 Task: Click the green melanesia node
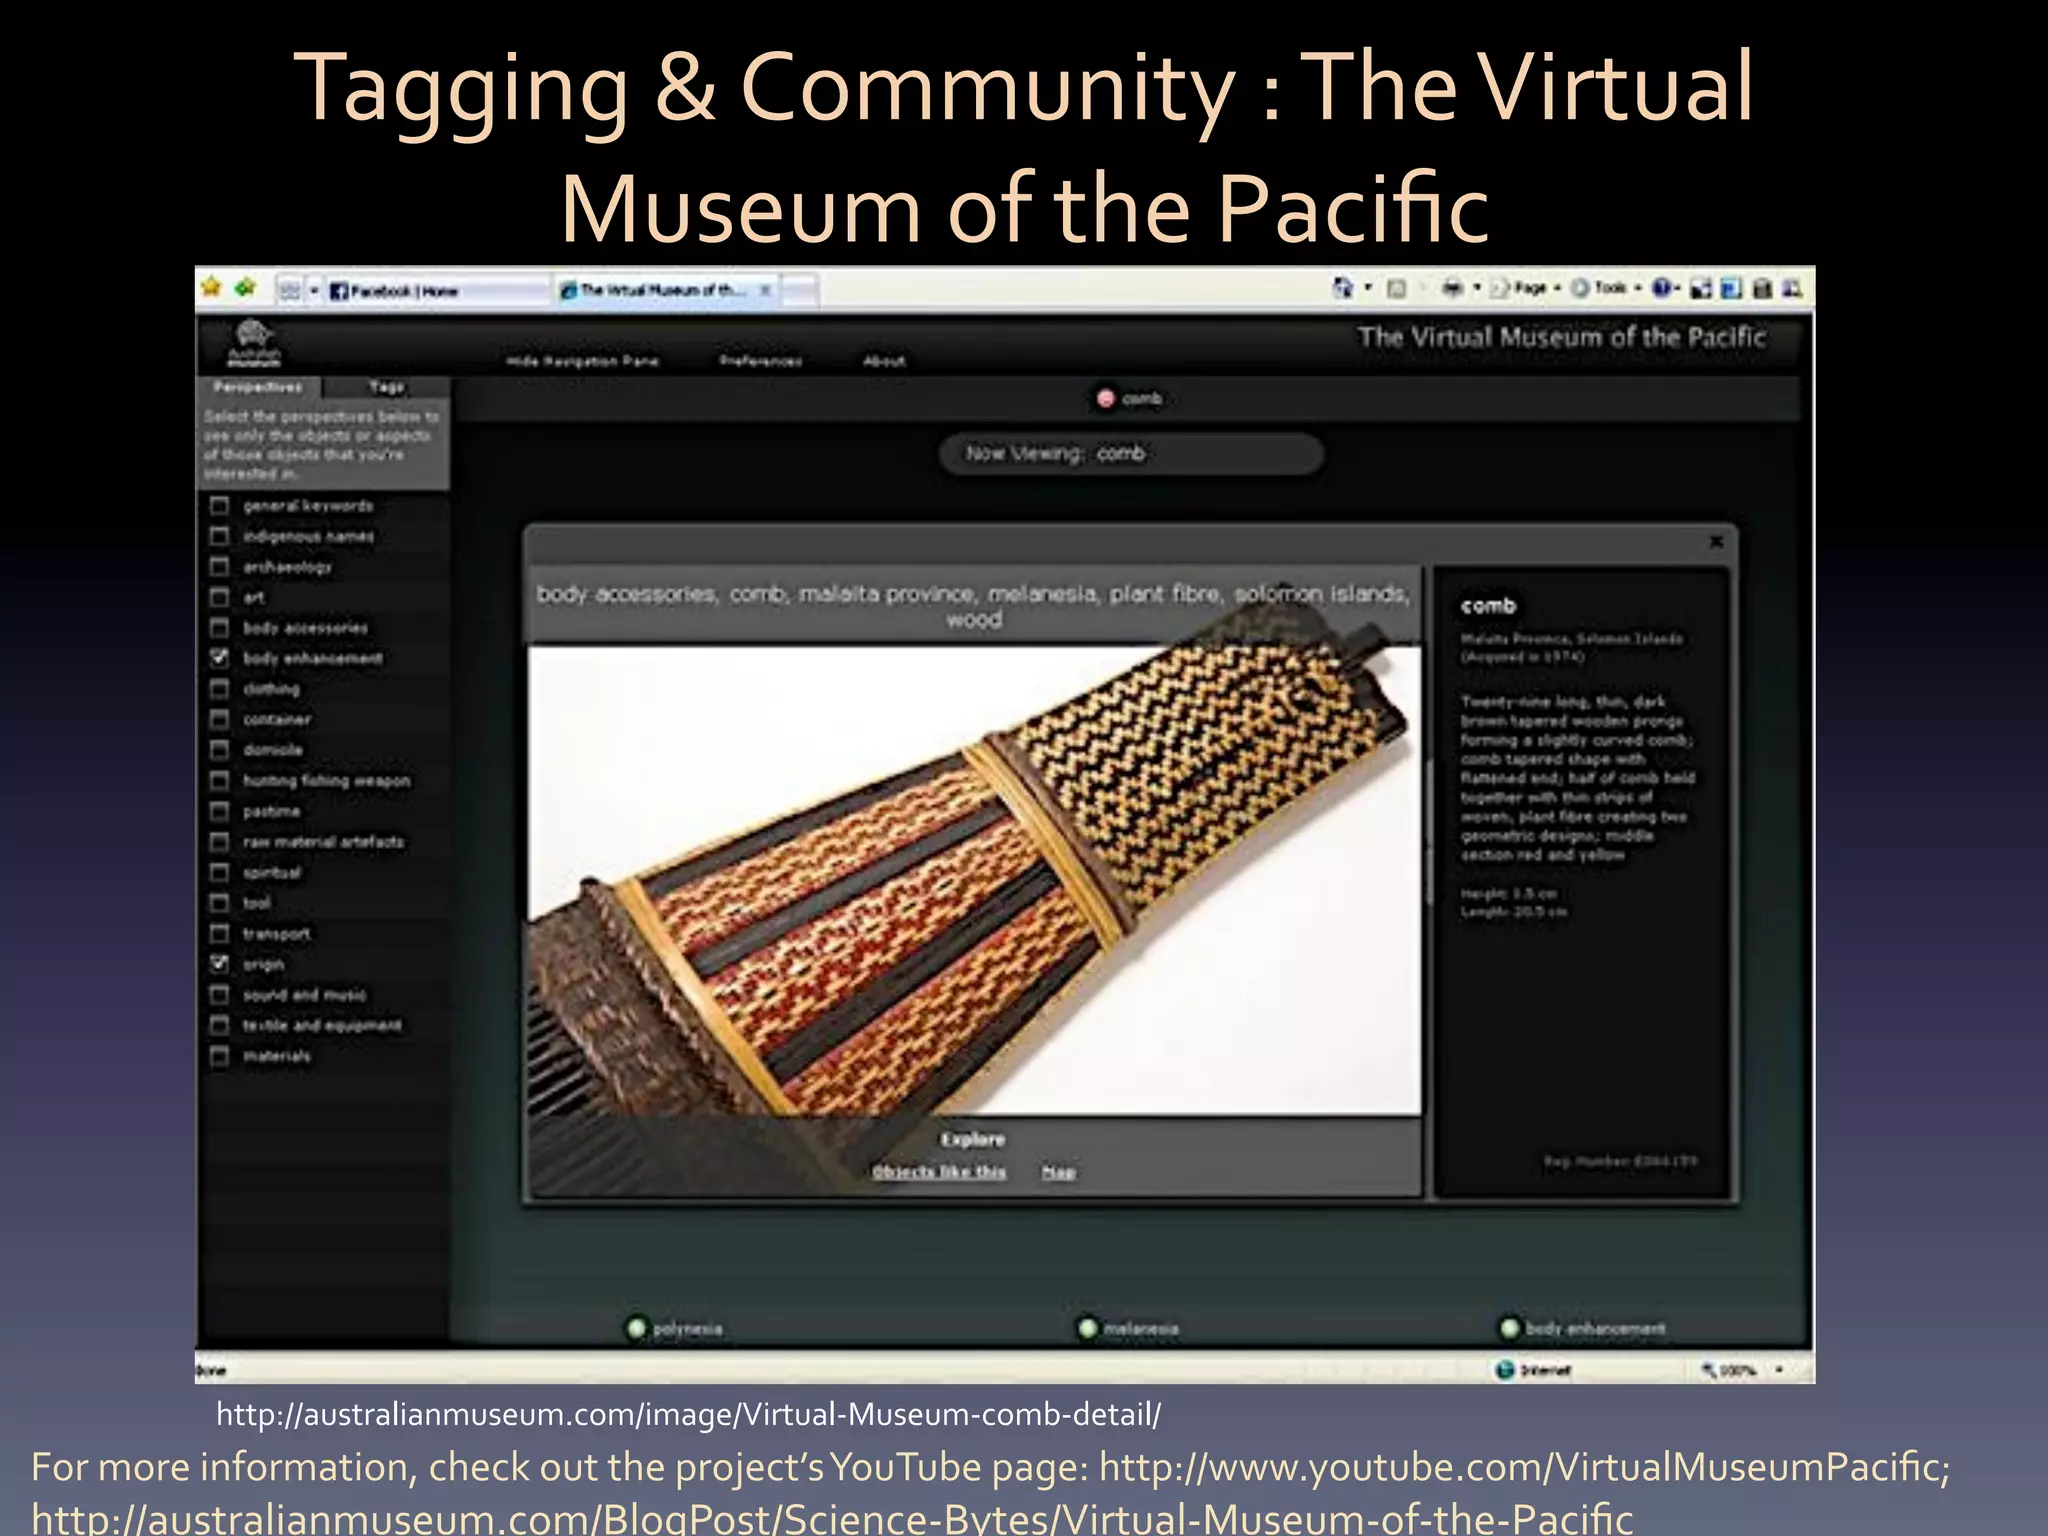1087,1328
